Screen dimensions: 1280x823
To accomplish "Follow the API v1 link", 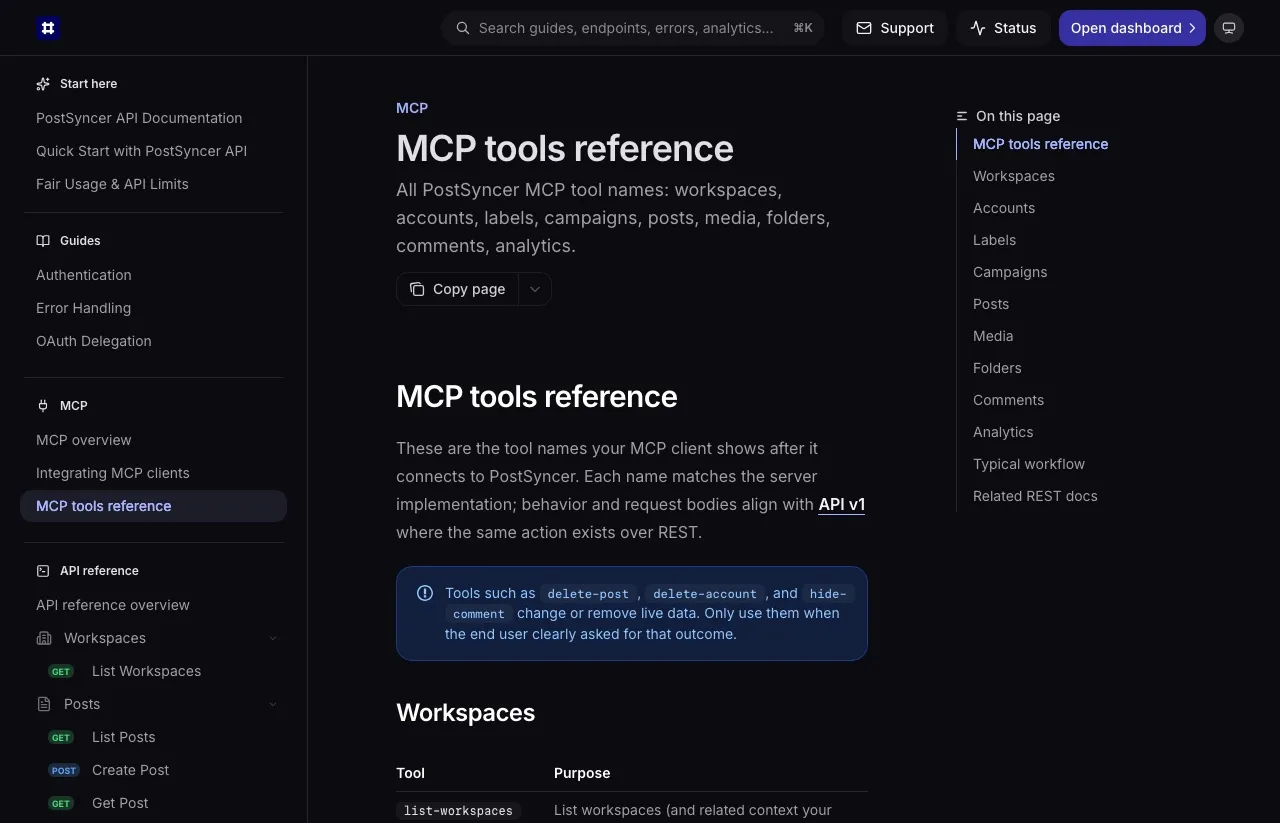I will tap(841, 504).
